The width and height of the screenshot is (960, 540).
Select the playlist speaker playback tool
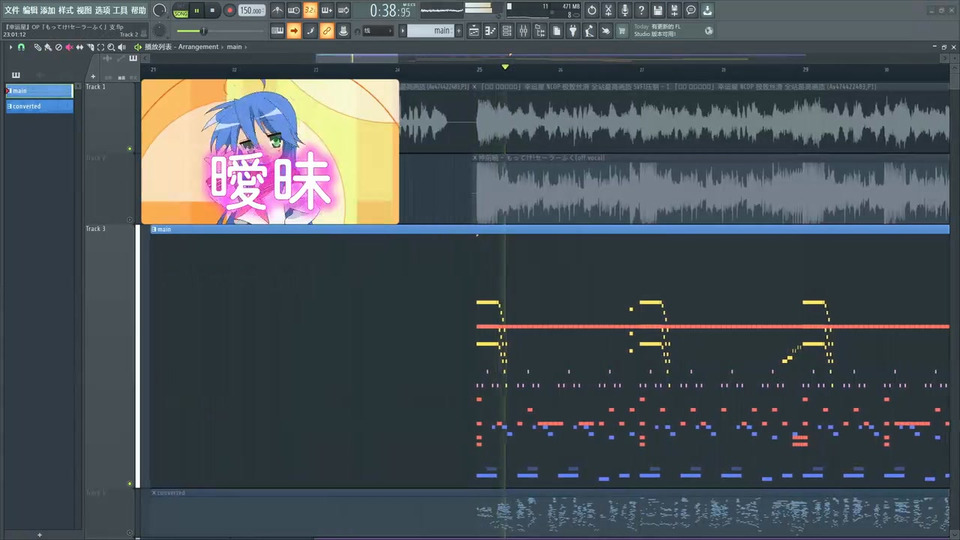122,47
